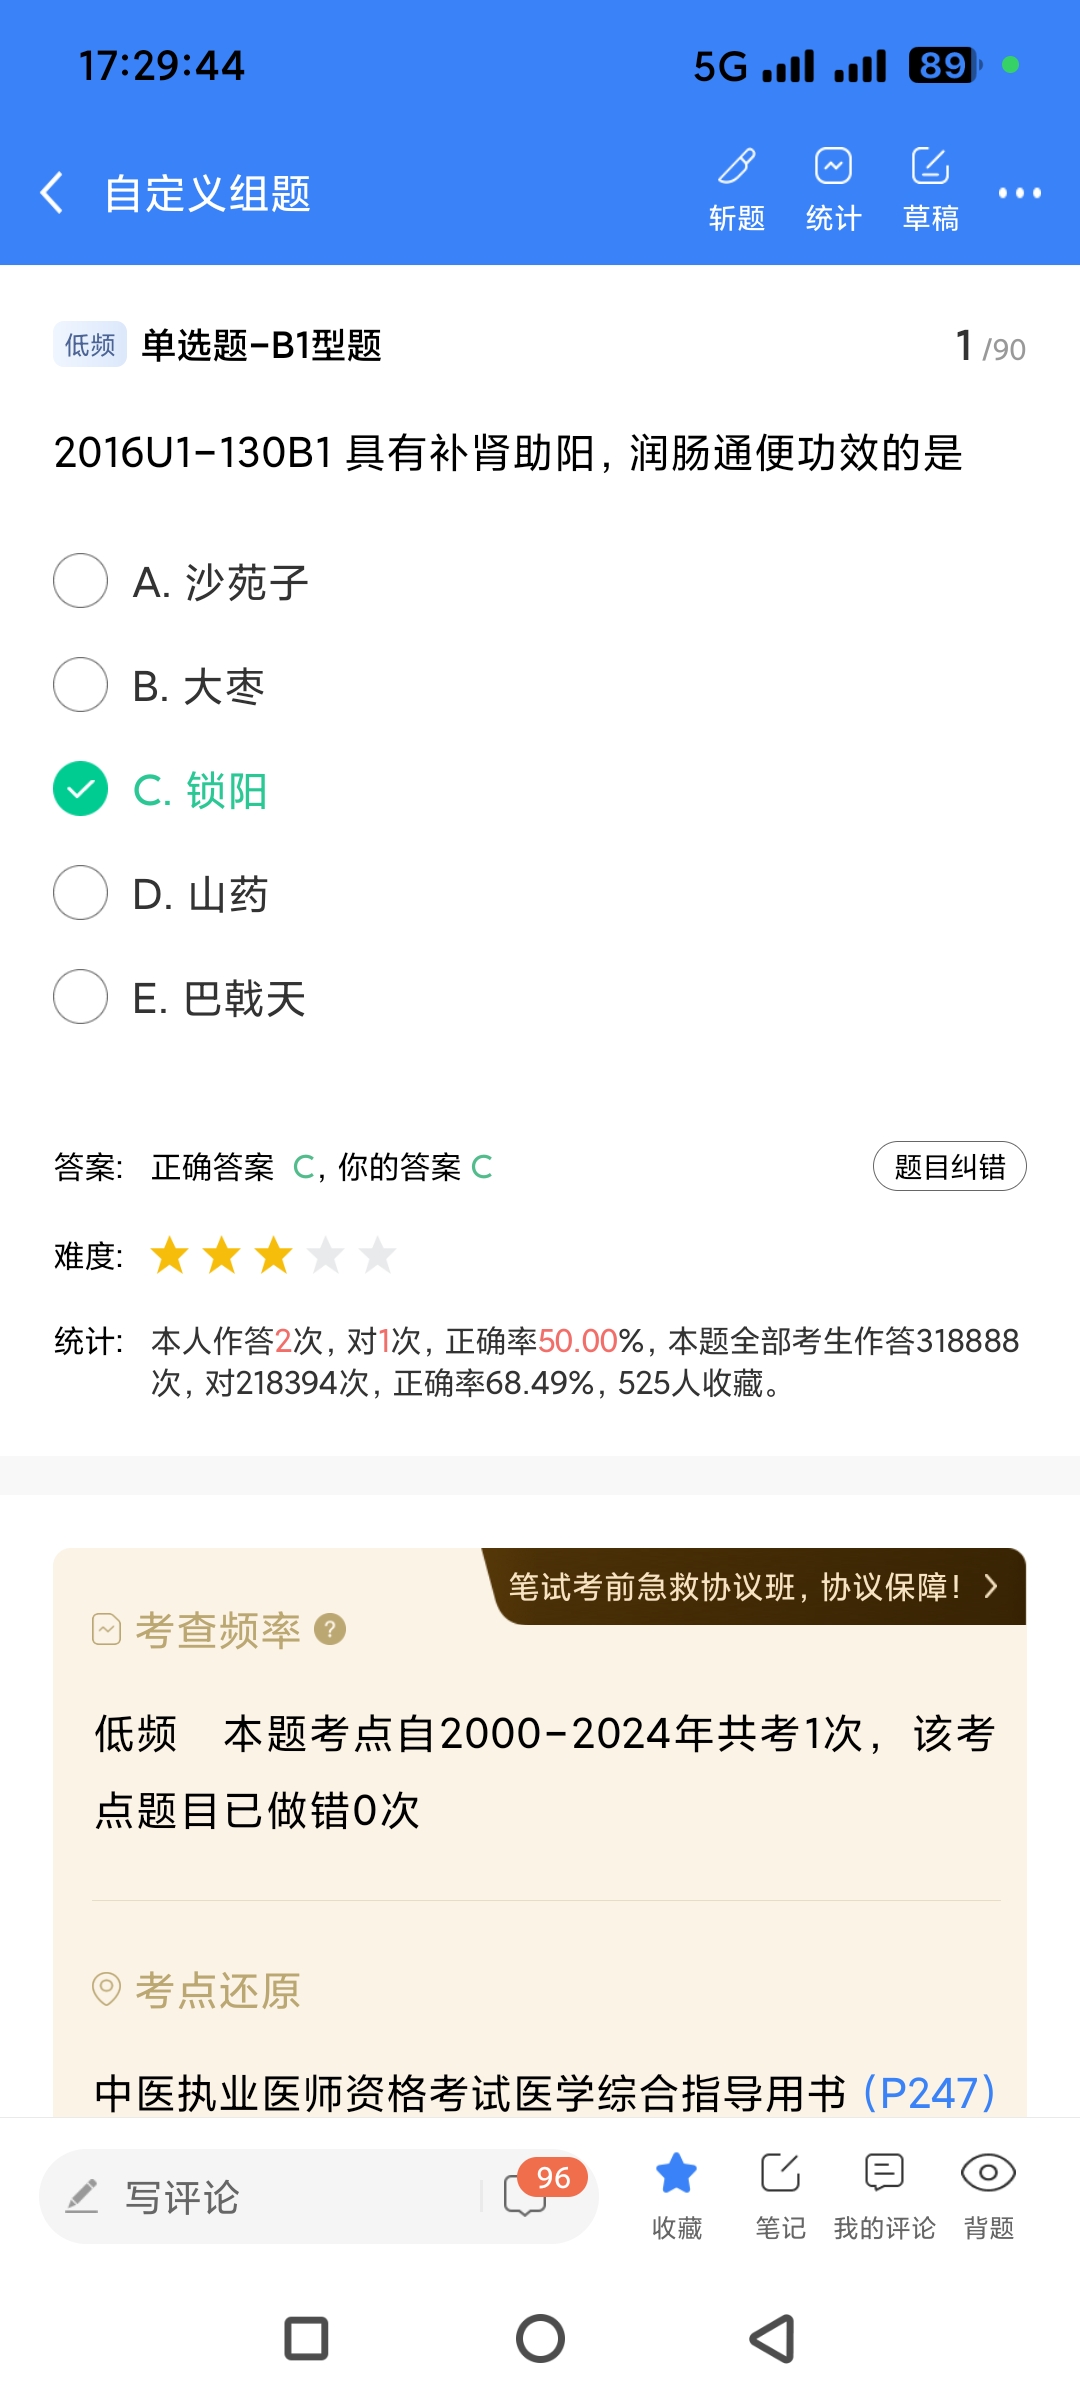The image size is (1080, 2400).
Task: Open the 草稿 draft pad
Action: pyautogui.click(x=930, y=187)
